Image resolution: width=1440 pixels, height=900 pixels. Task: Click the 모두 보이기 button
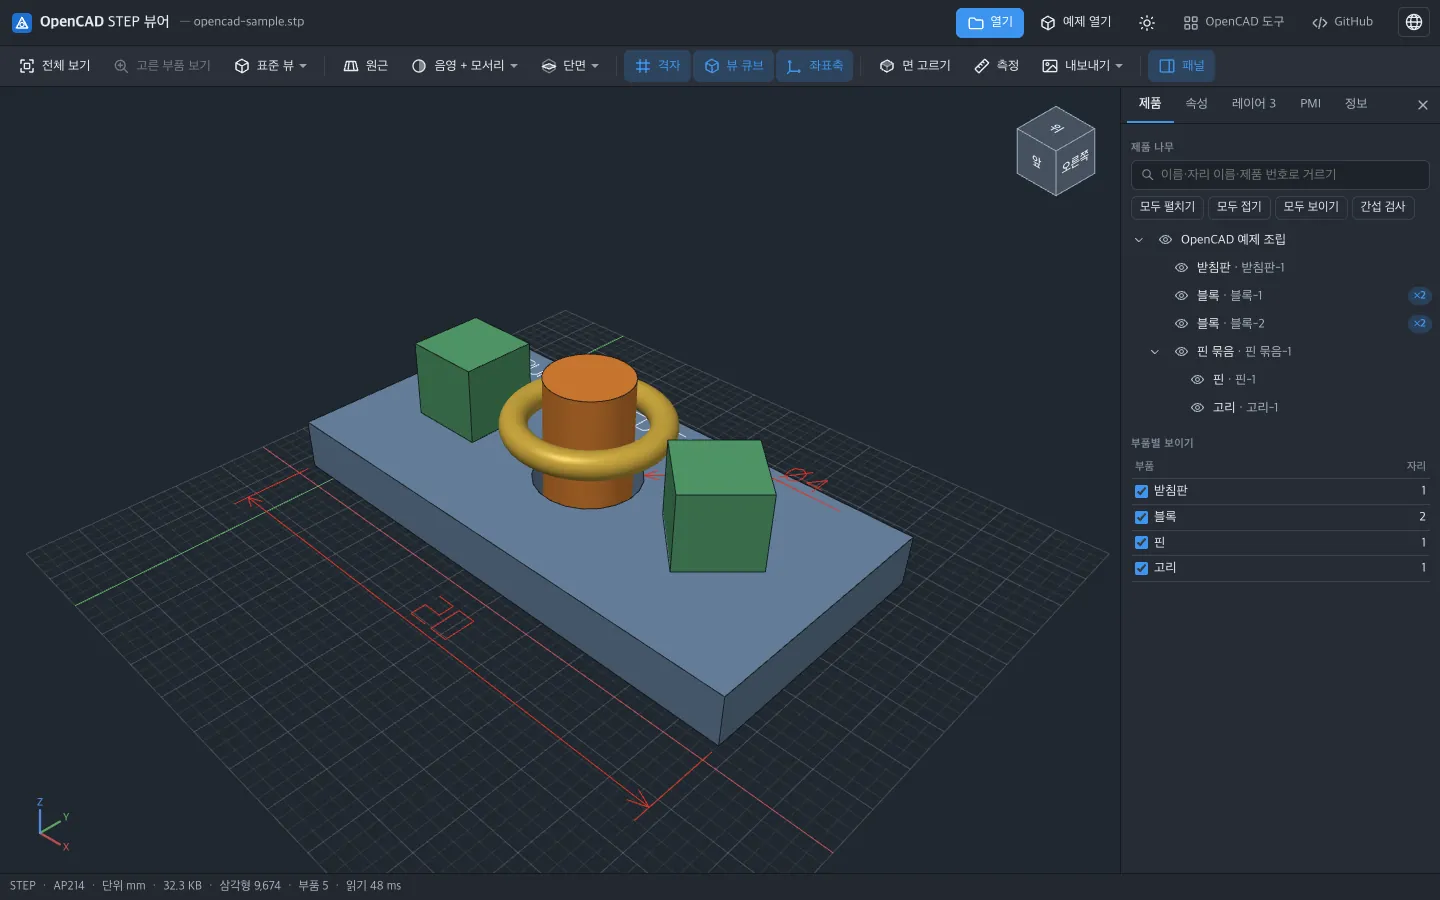(1311, 207)
